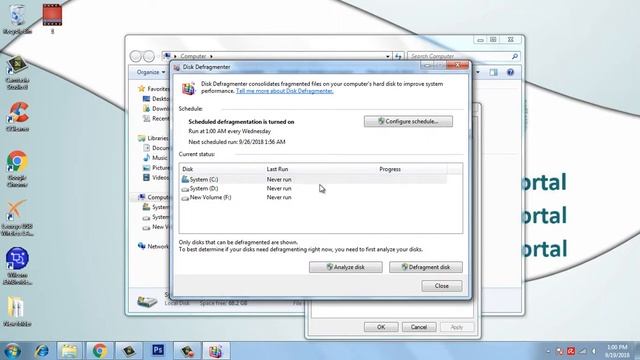Viewport: 640px width, 360px height.
Task: Click the network icon in system tray
Action: coord(583,351)
